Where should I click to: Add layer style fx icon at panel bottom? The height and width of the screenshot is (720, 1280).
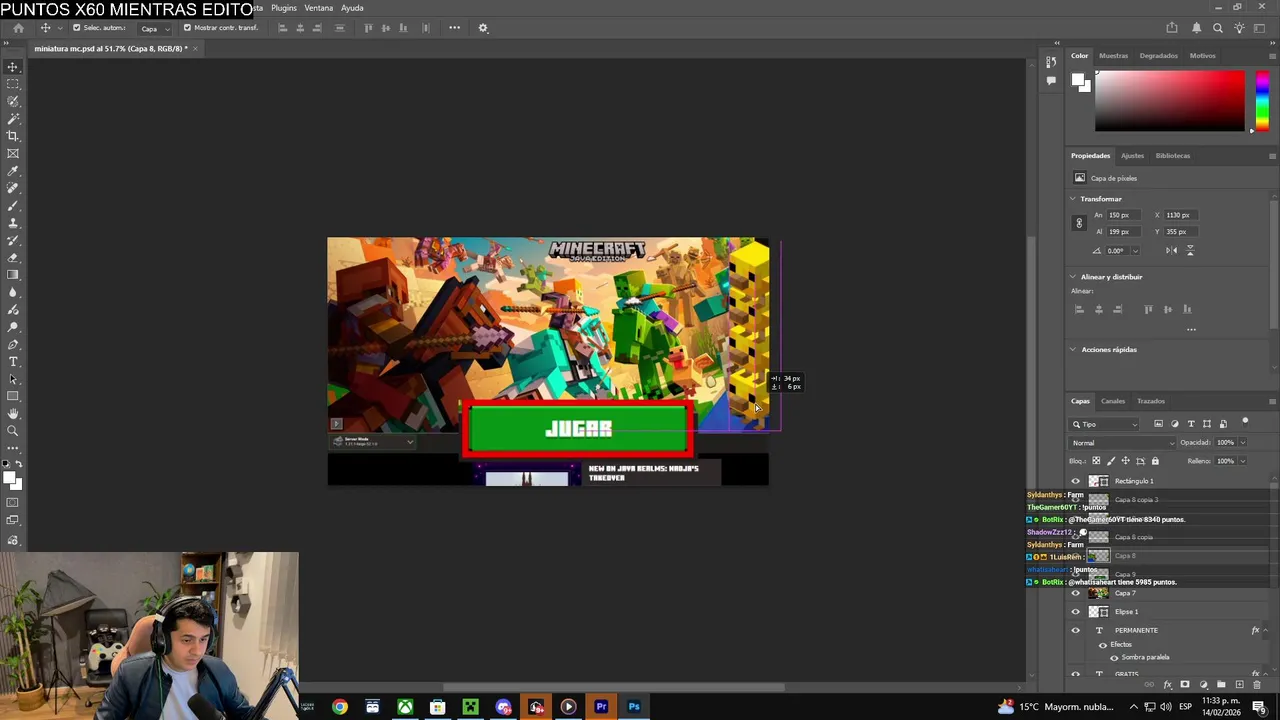click(1167, 685)
